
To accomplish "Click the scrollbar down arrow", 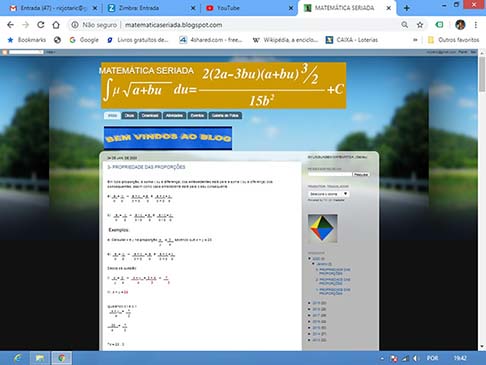I will pos(482,347).
